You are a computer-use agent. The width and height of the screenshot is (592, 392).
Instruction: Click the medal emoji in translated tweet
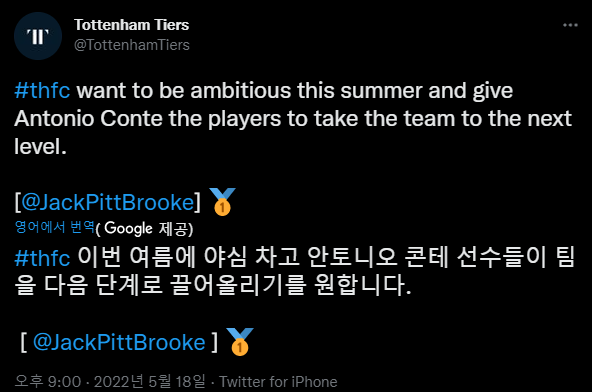click(x=240, y=342)
